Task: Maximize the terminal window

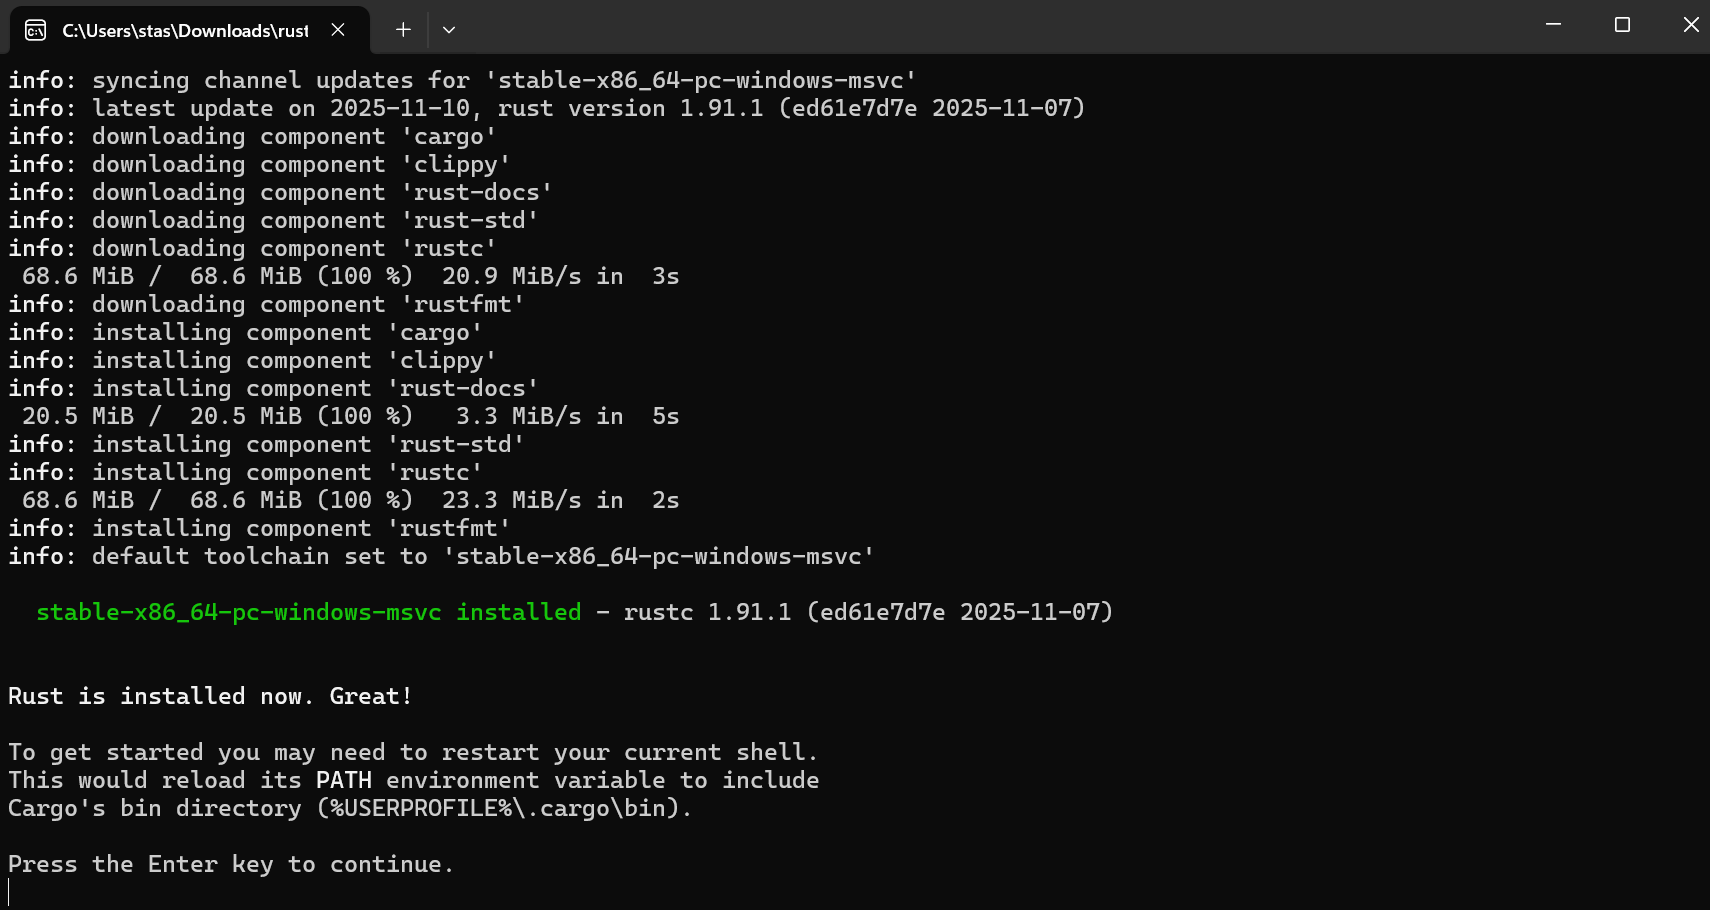Action: tap(1622, 25)
